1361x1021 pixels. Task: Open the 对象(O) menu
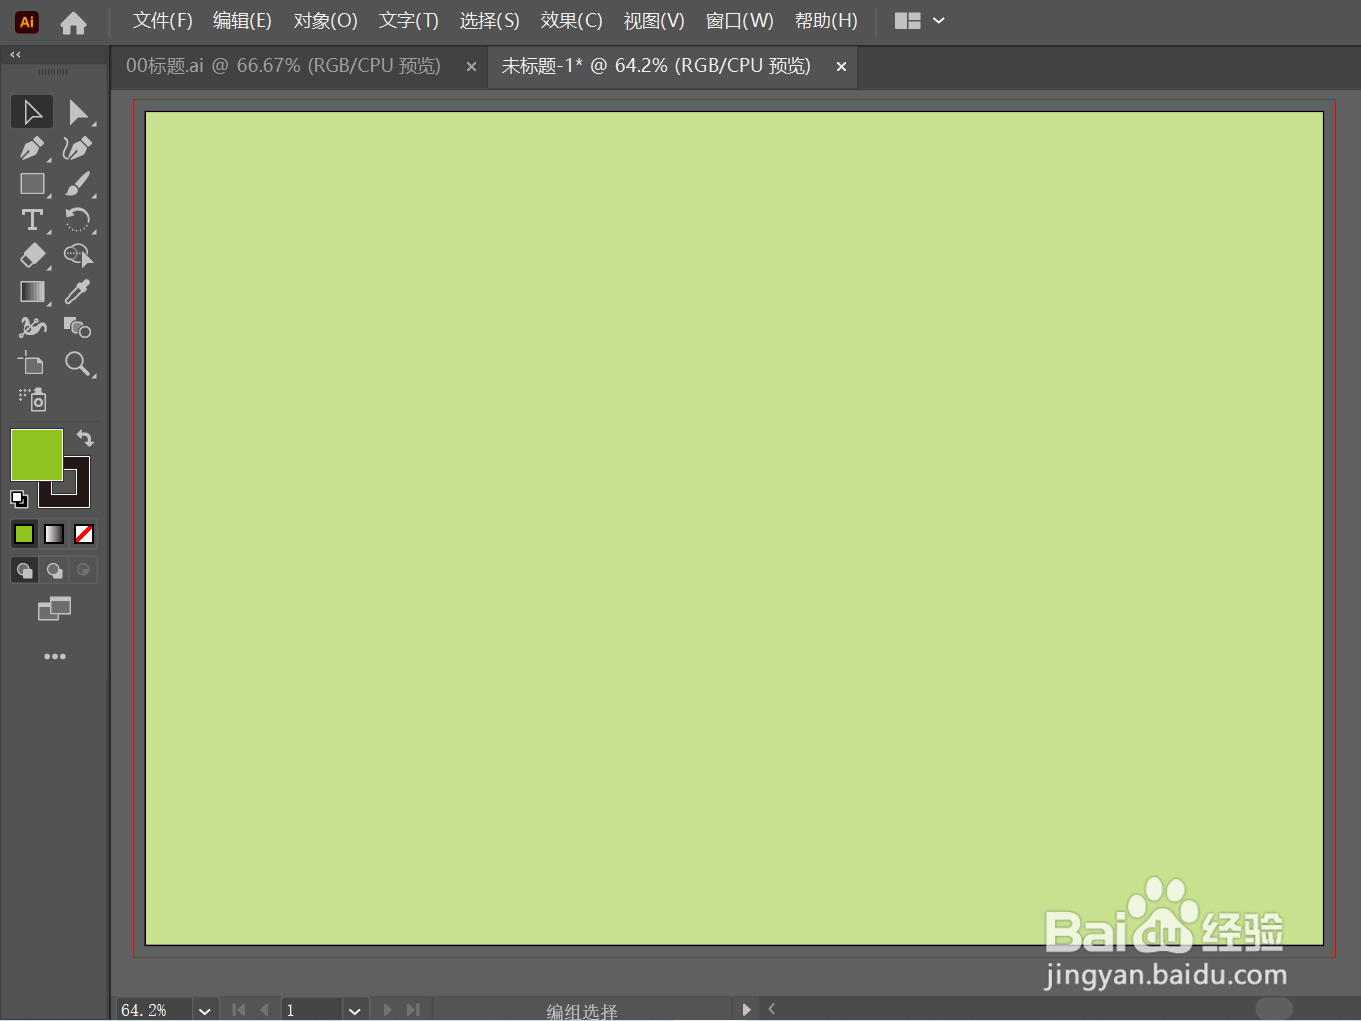coord(325,21)
